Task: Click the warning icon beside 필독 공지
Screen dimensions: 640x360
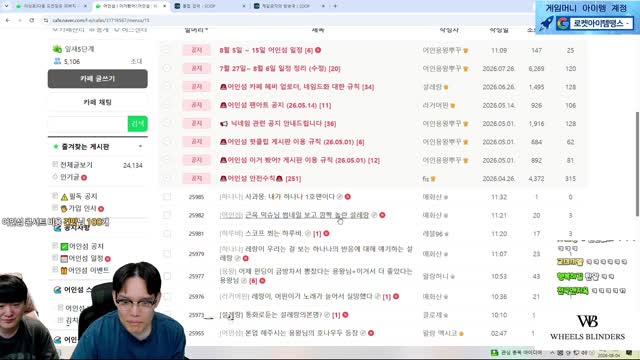Action: pos(64,197)
